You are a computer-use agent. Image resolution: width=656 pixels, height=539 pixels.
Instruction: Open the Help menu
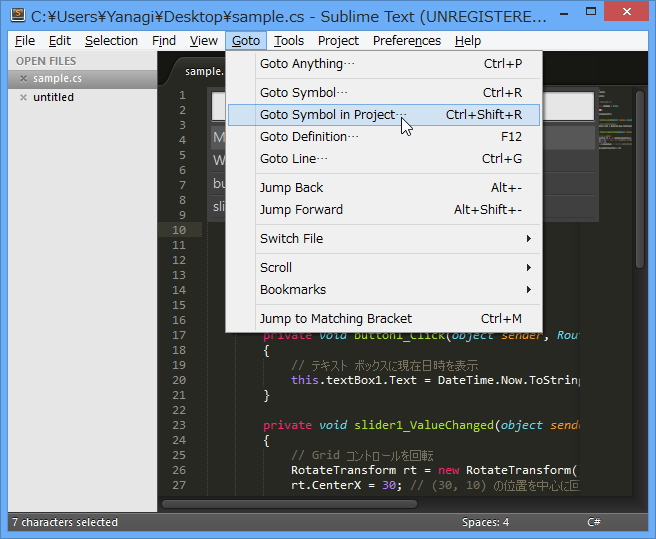click(x=468, y=41)
